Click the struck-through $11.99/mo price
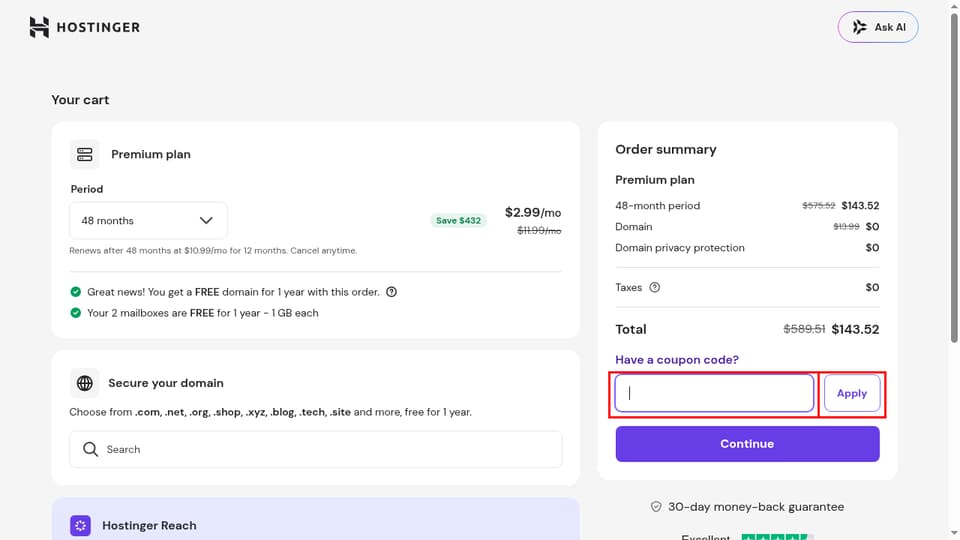Image resolution: width=960 pixels, height=540 pixels. 539,231
